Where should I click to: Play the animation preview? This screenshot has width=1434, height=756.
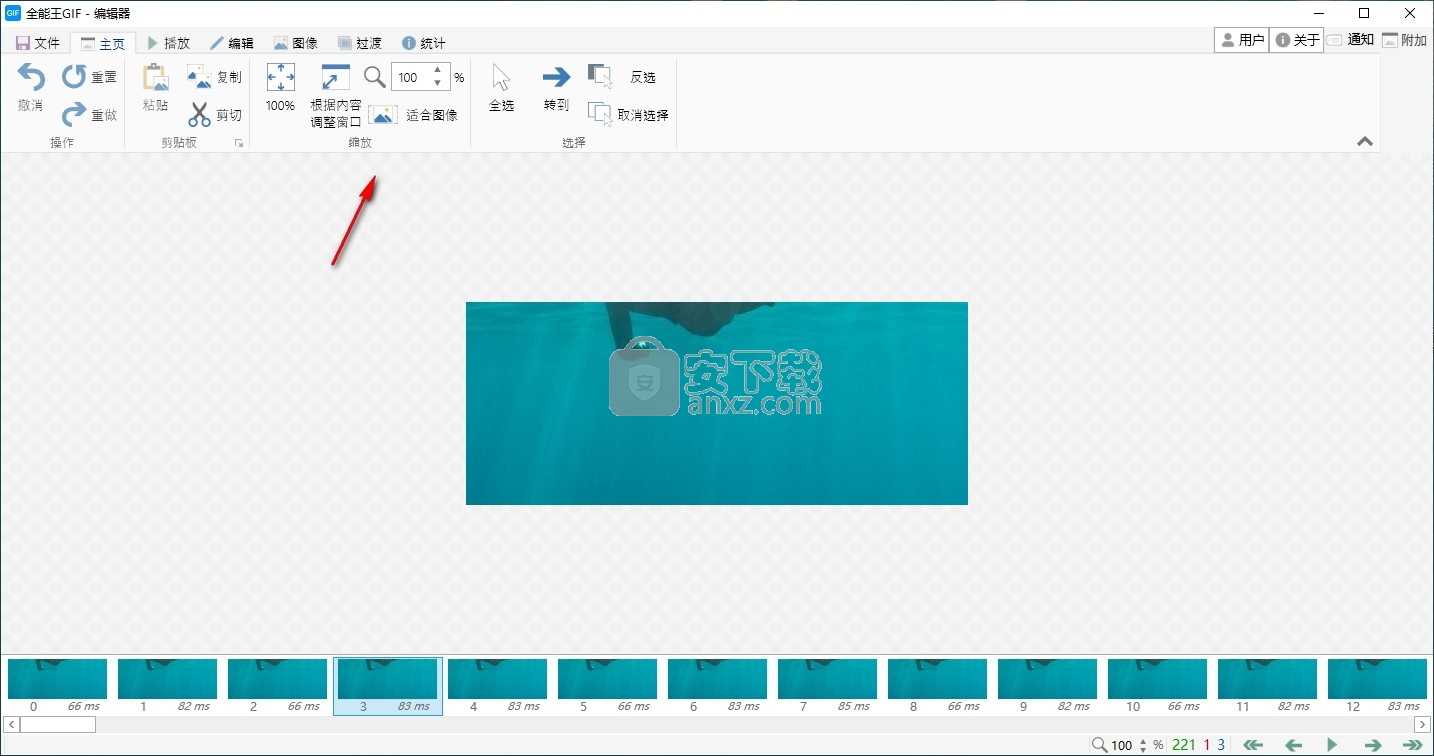pos(1332,745)
